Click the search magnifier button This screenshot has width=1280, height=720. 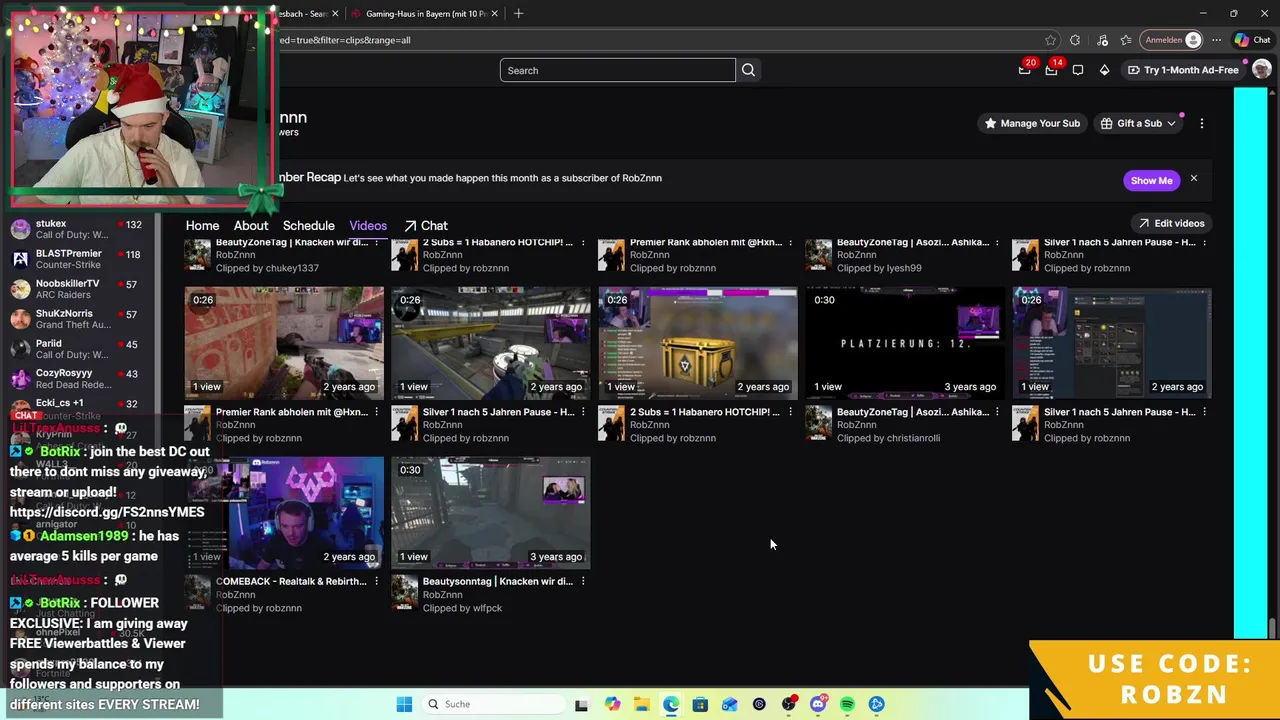tap(748, 70)
